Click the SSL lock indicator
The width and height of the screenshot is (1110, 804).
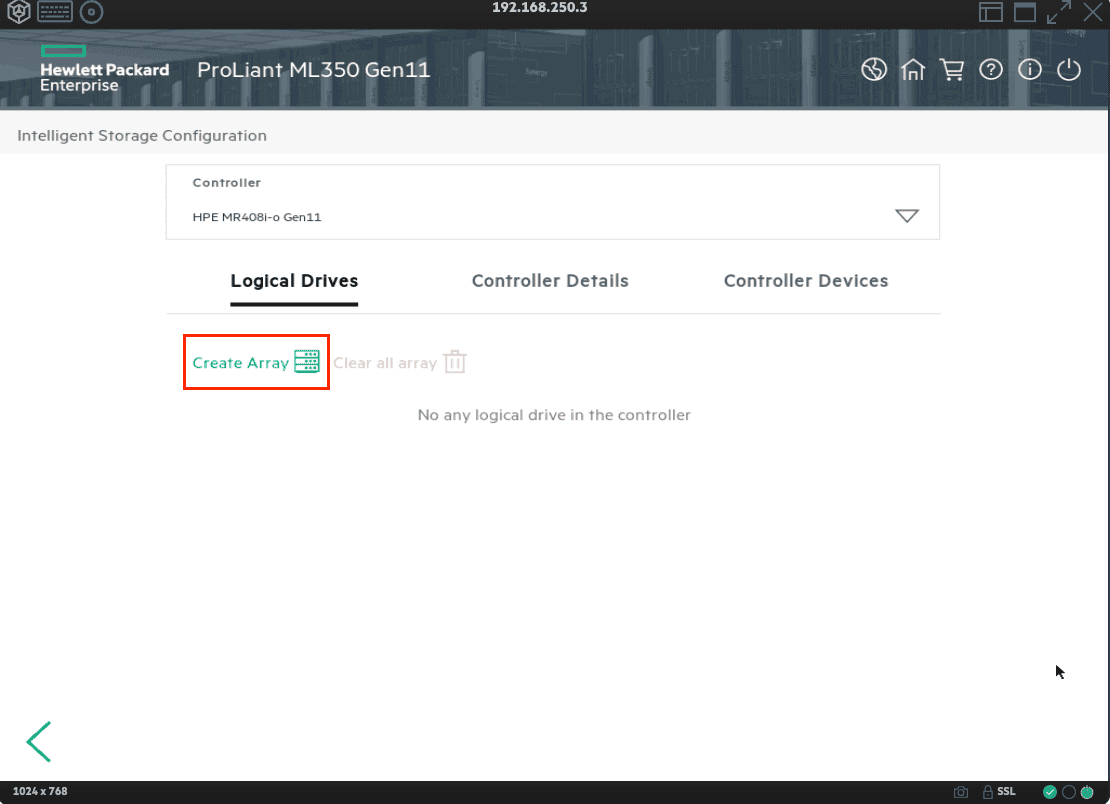coord(999,792)
